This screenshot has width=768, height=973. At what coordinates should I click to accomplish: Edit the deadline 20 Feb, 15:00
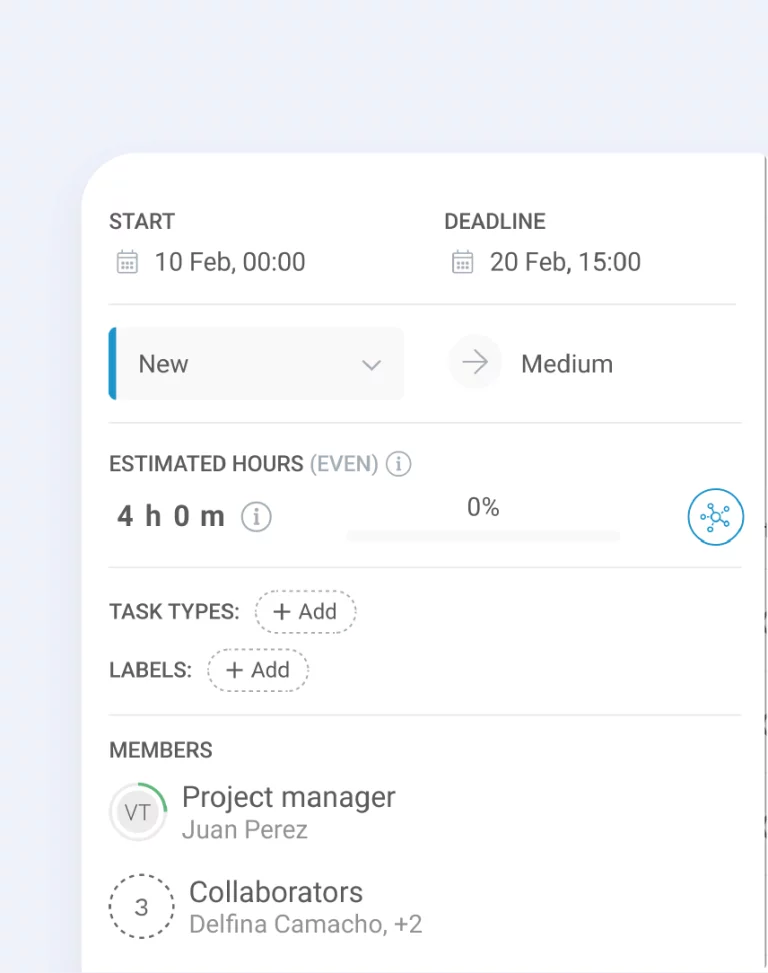(565, 262)
